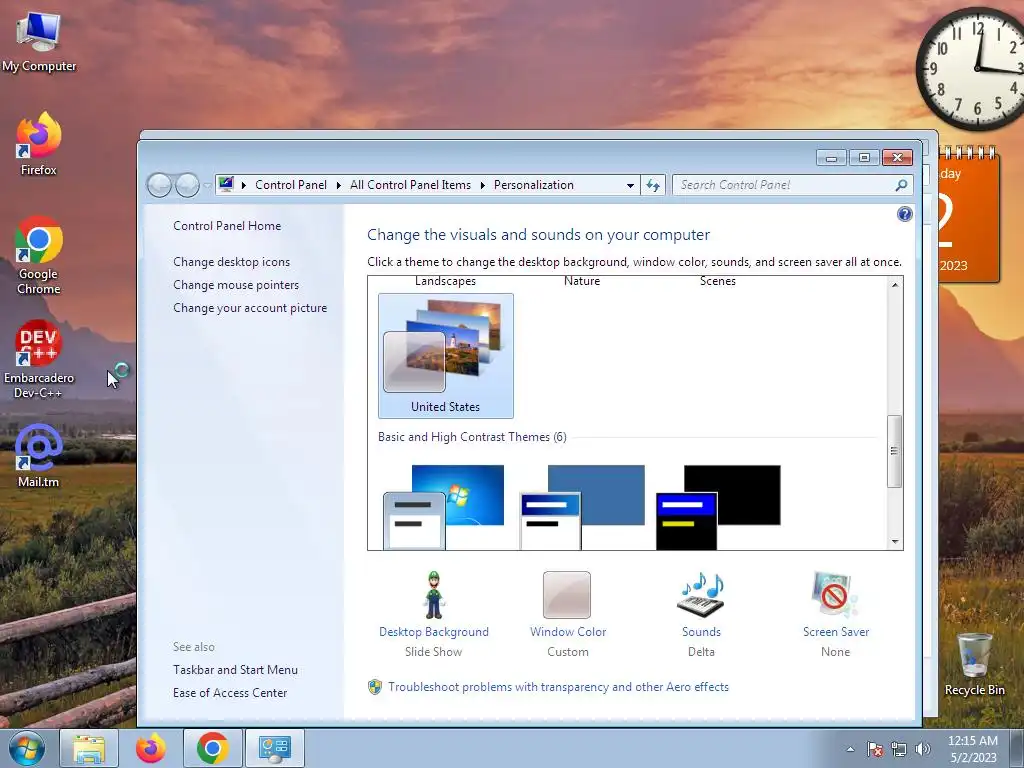This screenshot has height=768, width=1024.
Task: Open Windows Explorer from the taskbar
Action: [x=89, y=748]
